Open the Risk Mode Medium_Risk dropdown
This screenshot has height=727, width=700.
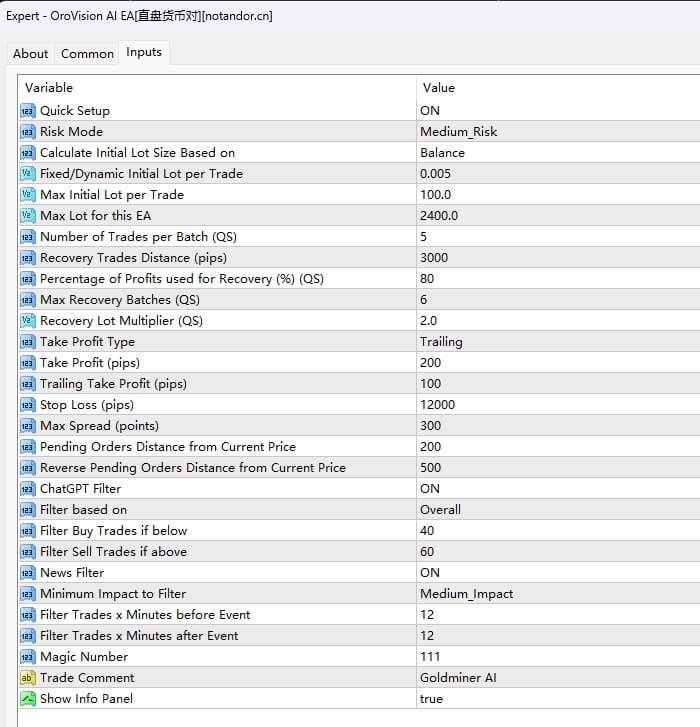click(x=458, y=132)
